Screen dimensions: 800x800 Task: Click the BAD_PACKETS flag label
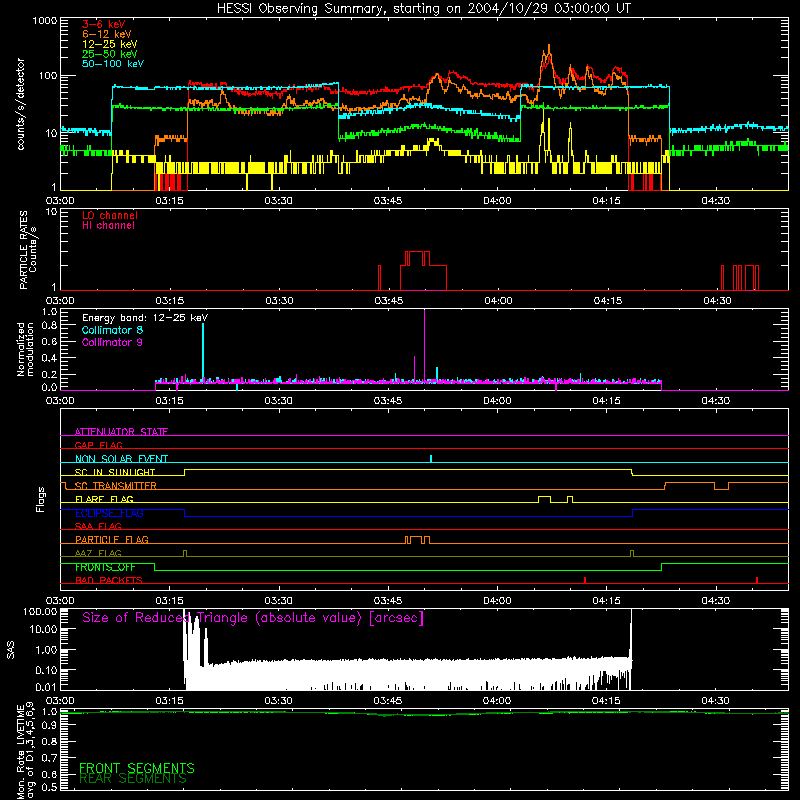coord(109,580)
